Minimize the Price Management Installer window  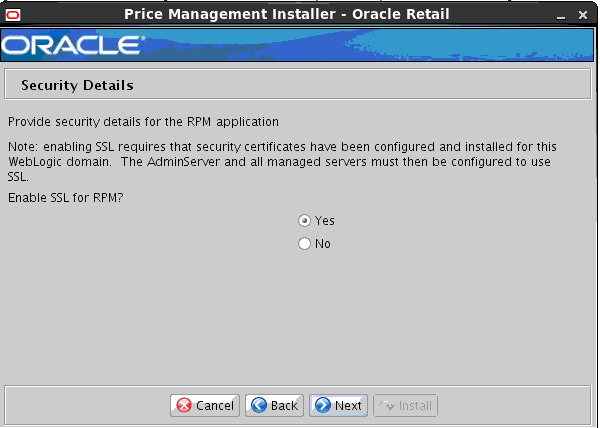(x=561, y=16)
